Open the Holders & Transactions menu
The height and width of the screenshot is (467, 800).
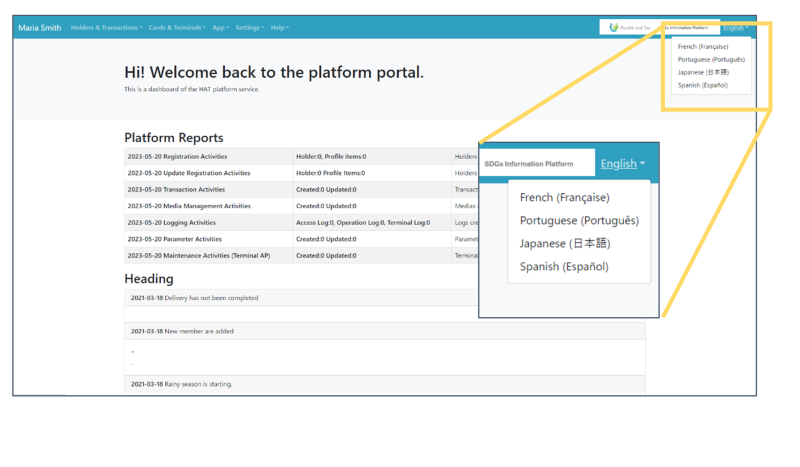click(106, 28)
